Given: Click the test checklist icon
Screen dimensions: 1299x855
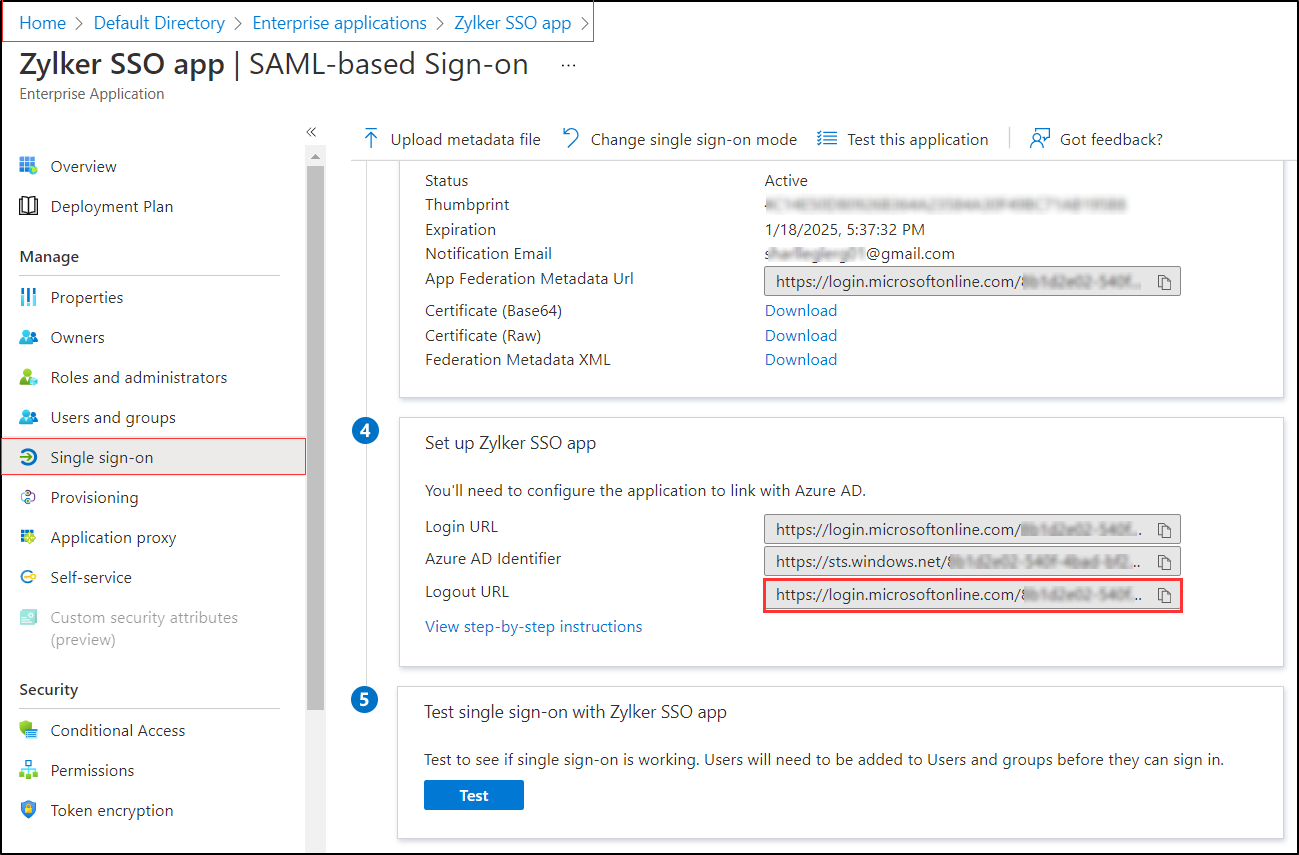Looking at the screenshot, I should pyautogui.click(x=827, y=138).
